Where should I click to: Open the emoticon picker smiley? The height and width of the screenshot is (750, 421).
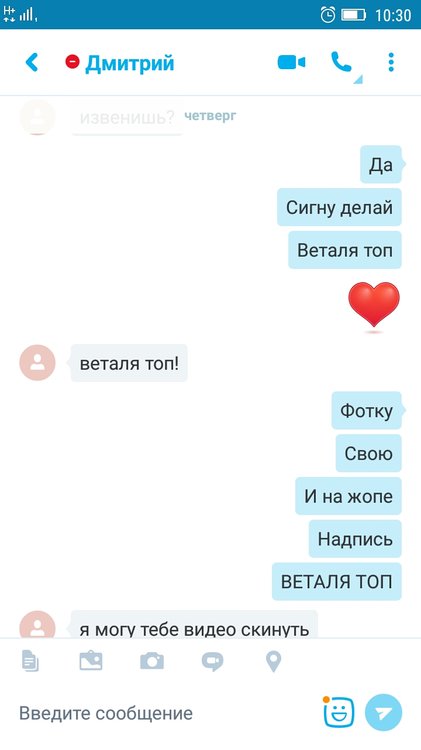(x=339, y=713)
